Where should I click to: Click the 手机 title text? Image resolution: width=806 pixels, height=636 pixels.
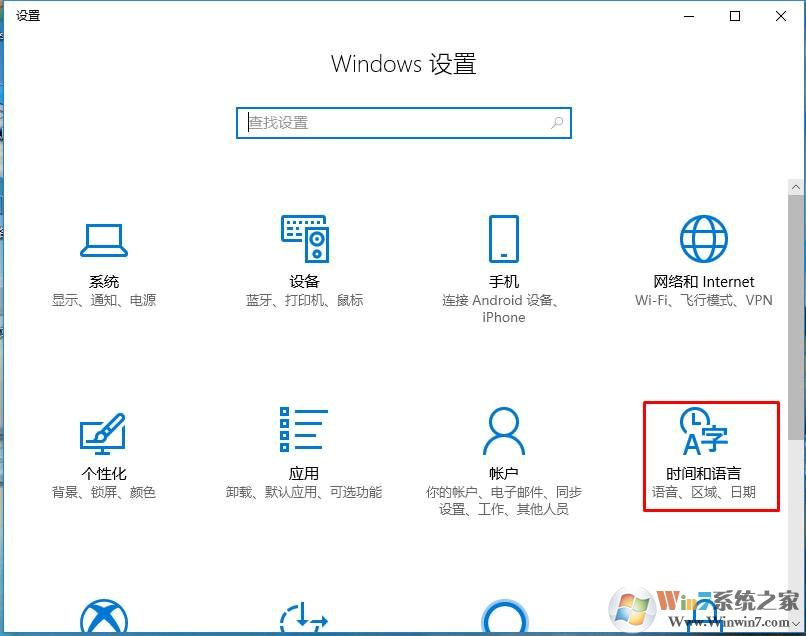click(x=504, y=282)
